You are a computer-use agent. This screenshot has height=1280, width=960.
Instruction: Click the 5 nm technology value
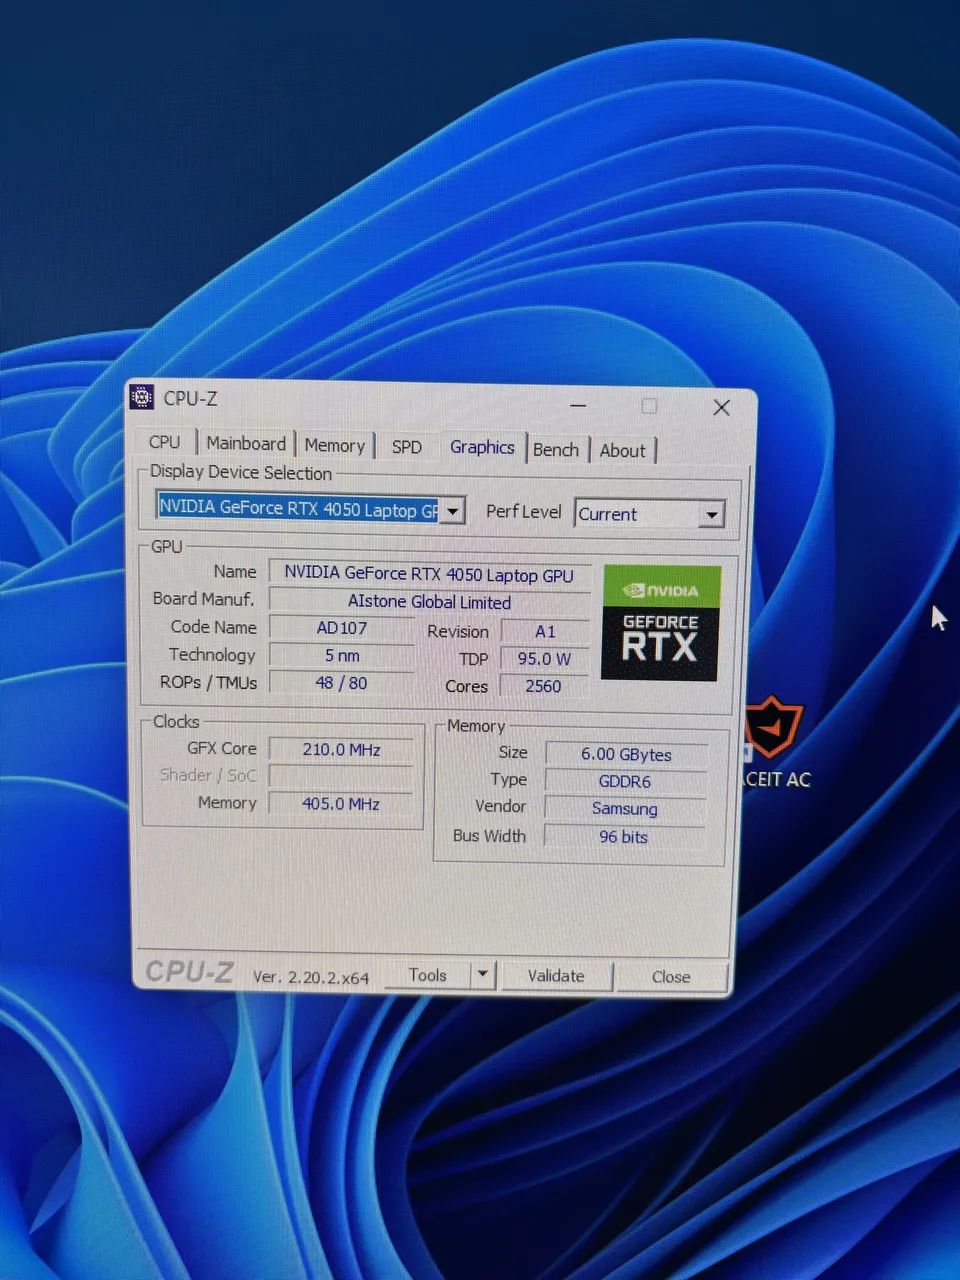coord(342,656)
